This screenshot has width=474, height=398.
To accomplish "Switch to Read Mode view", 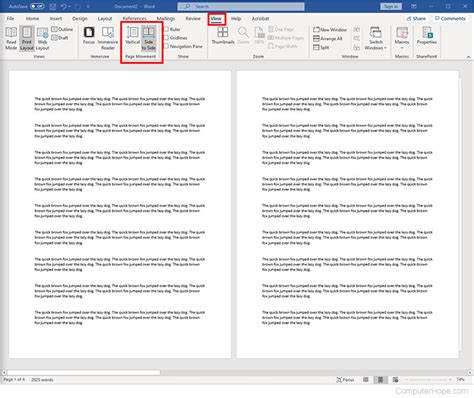I will (x=11, y=38).
